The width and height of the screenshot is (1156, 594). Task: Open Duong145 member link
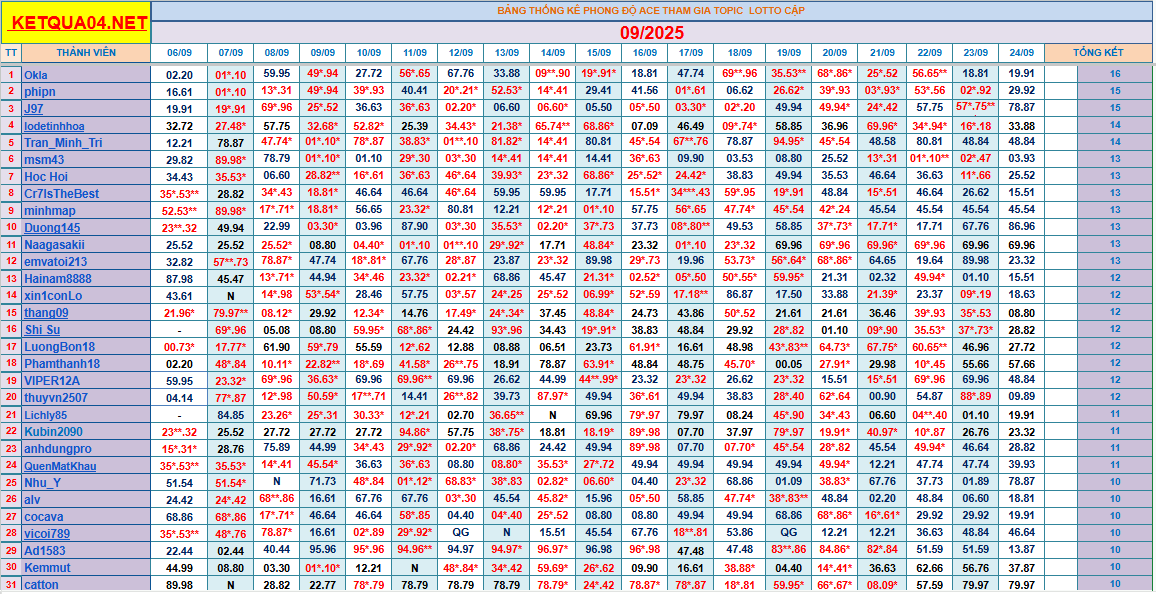pyautogui.click(x=52, y=227)
